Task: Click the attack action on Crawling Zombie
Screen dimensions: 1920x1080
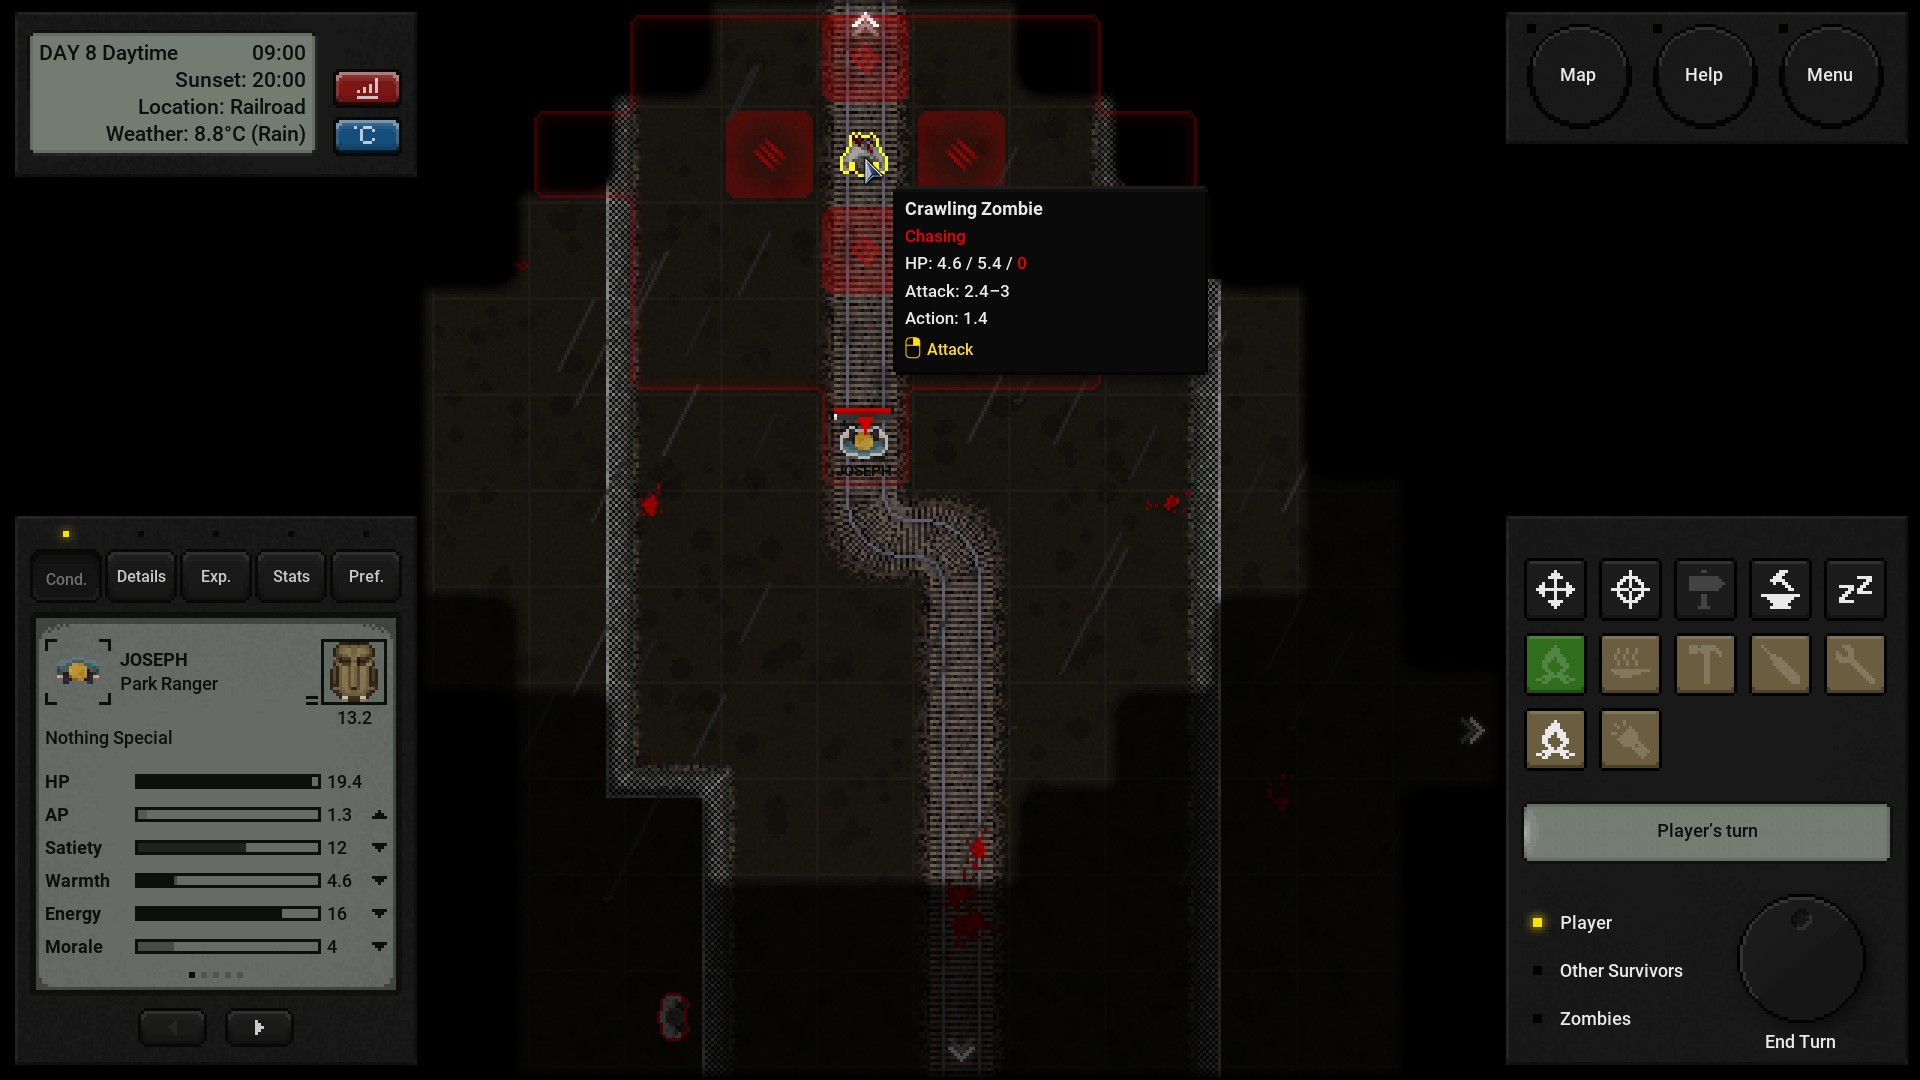Action: click(x=947, y=348)
